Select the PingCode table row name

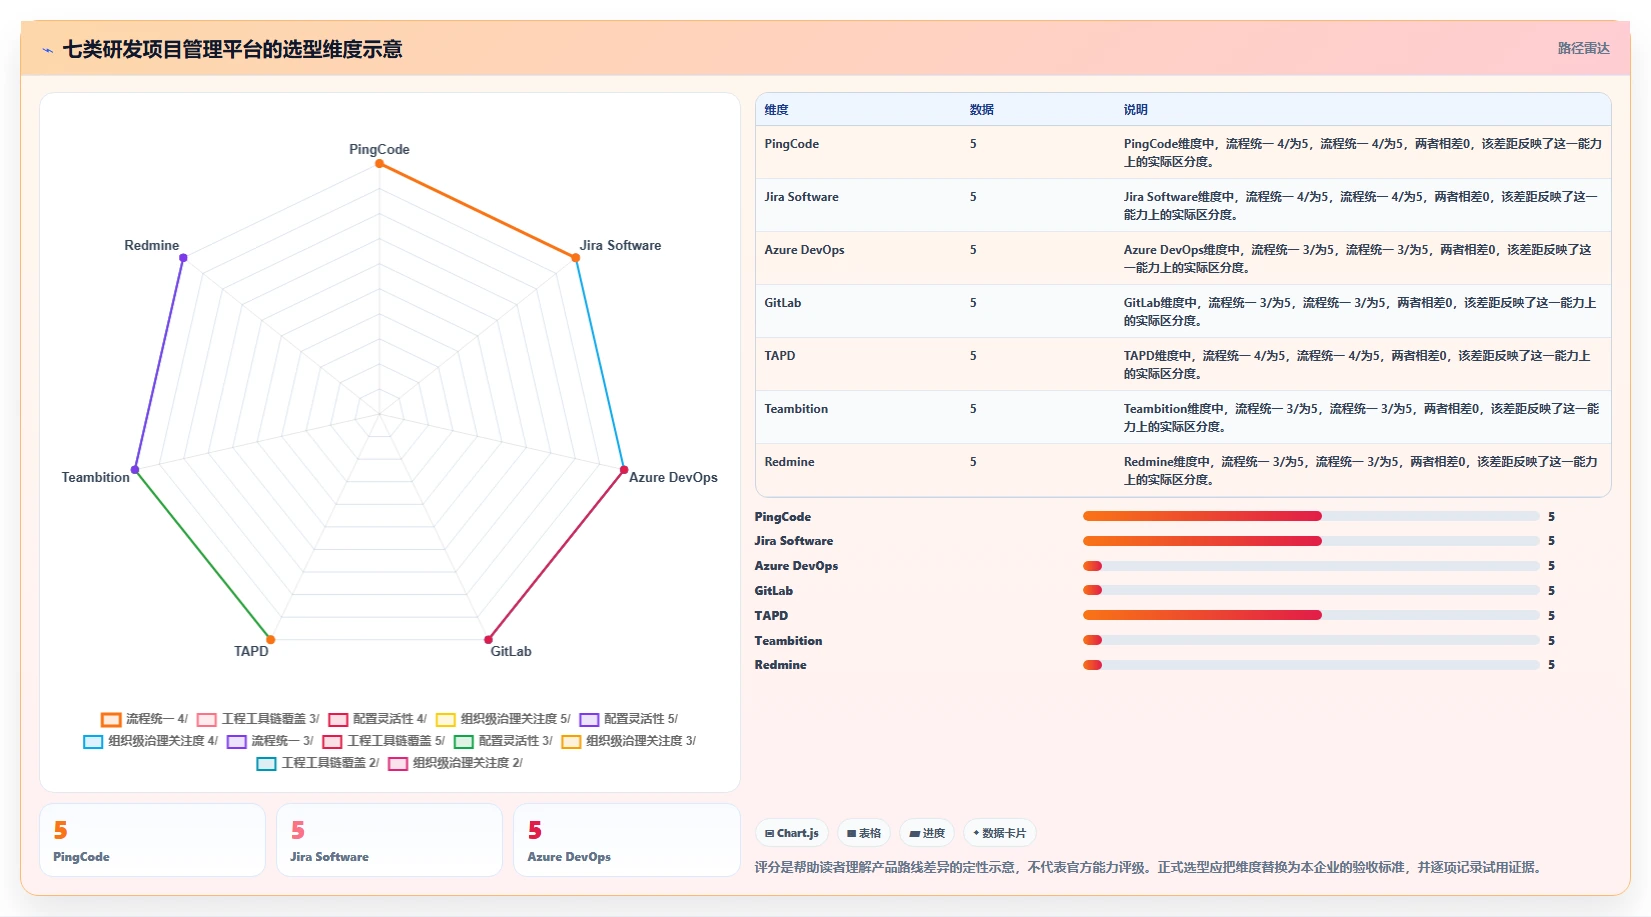[x=791, y=144]
